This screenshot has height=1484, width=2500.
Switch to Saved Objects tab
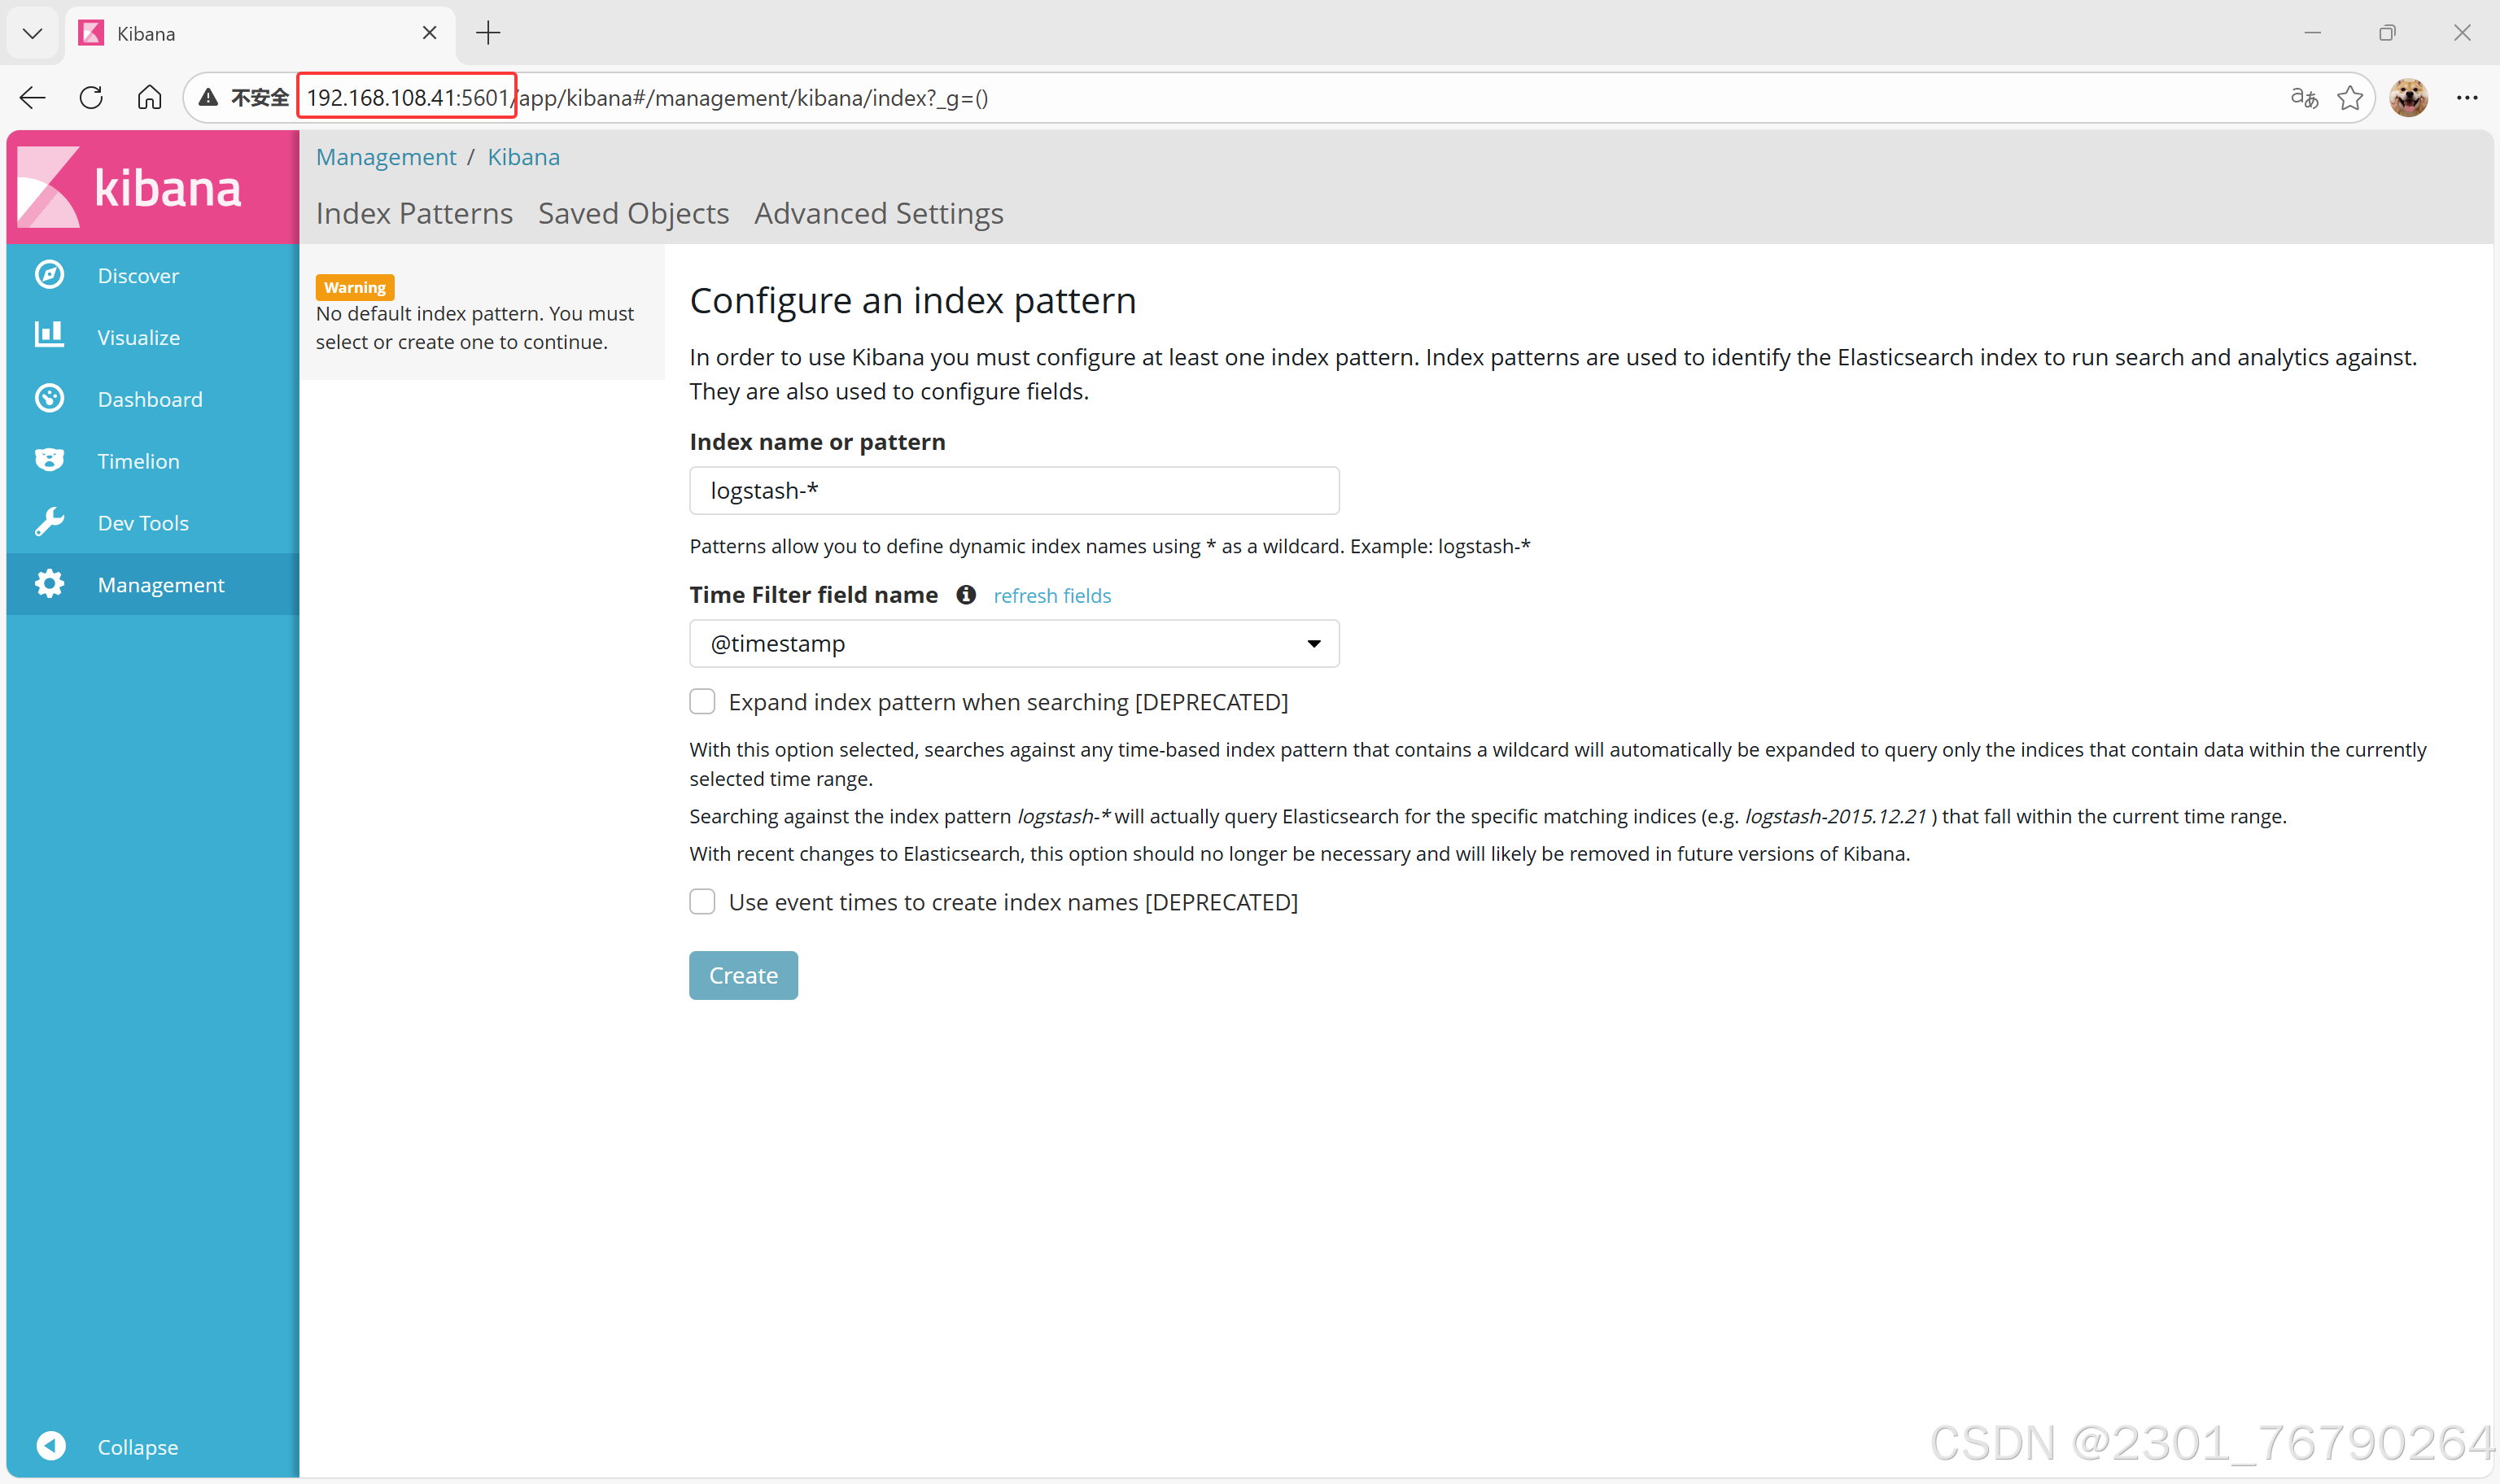[633, 214]
